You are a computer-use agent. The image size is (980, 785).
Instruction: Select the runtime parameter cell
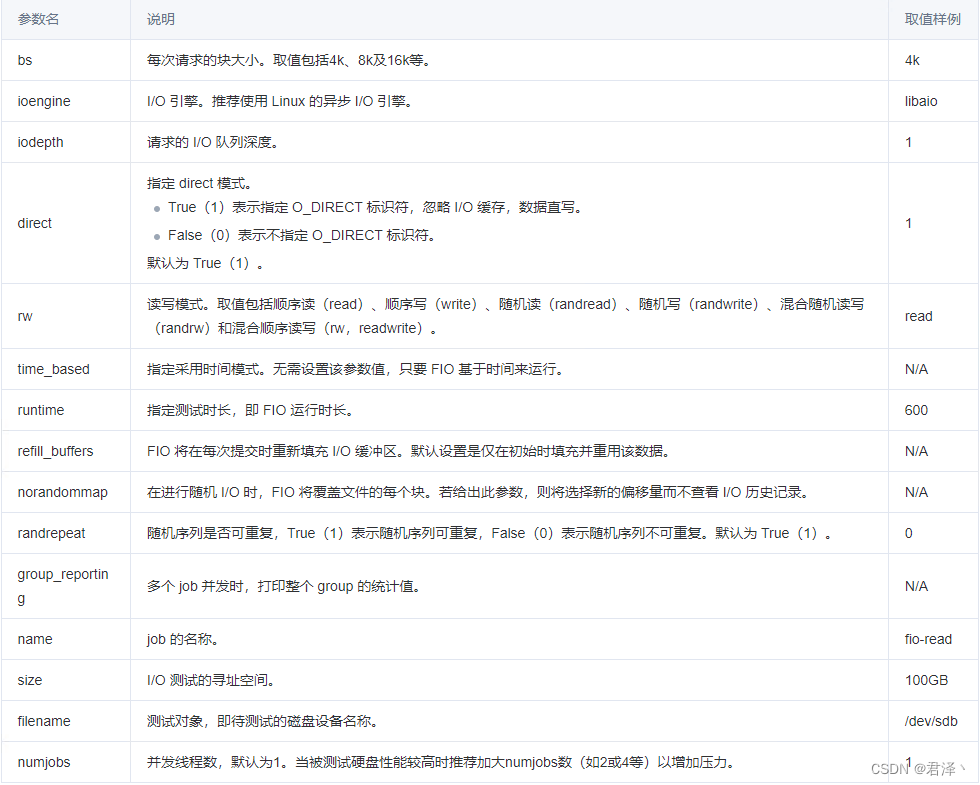(x=42, y=410)
